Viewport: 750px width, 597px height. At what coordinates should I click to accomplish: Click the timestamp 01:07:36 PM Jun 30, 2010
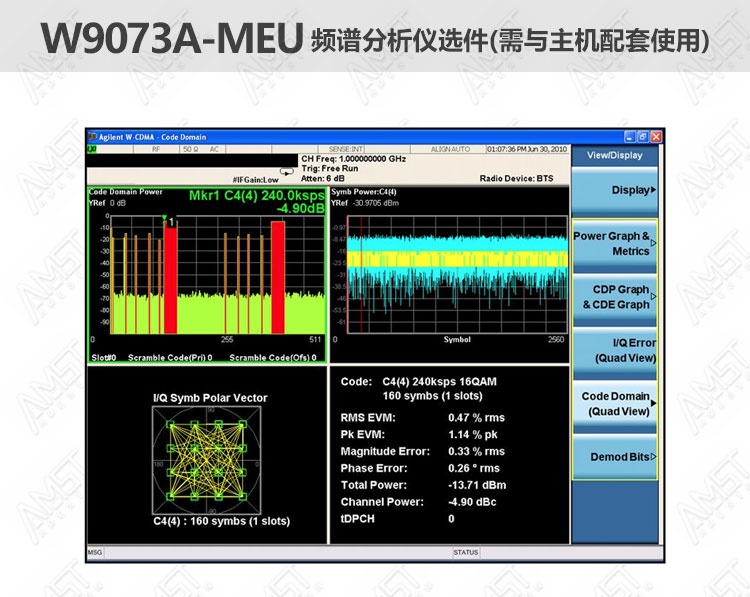pos(527,149)
